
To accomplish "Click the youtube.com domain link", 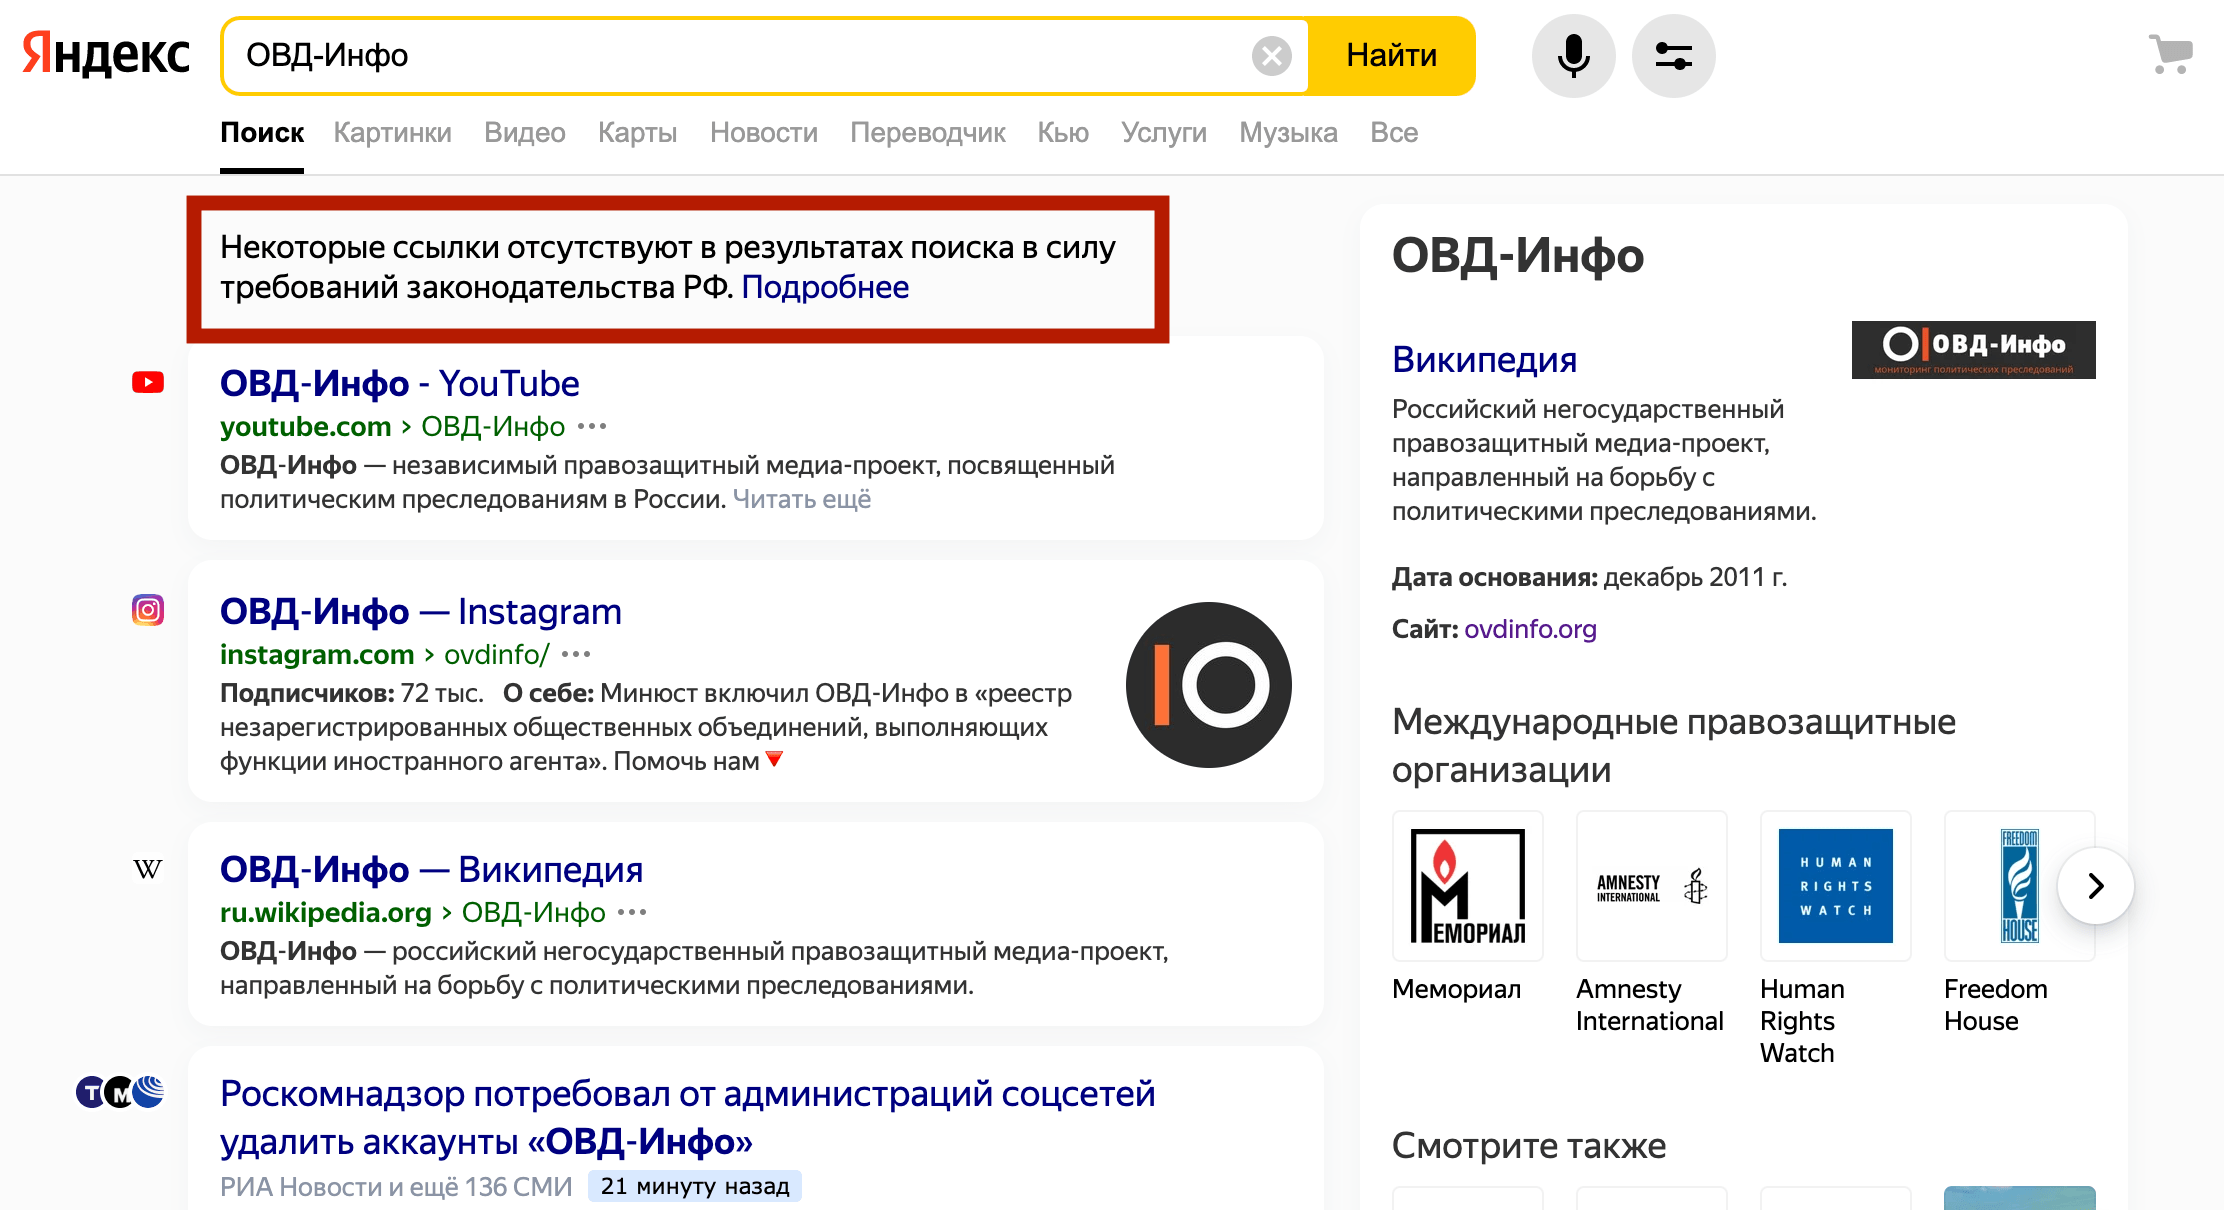I will coord(305,427).
